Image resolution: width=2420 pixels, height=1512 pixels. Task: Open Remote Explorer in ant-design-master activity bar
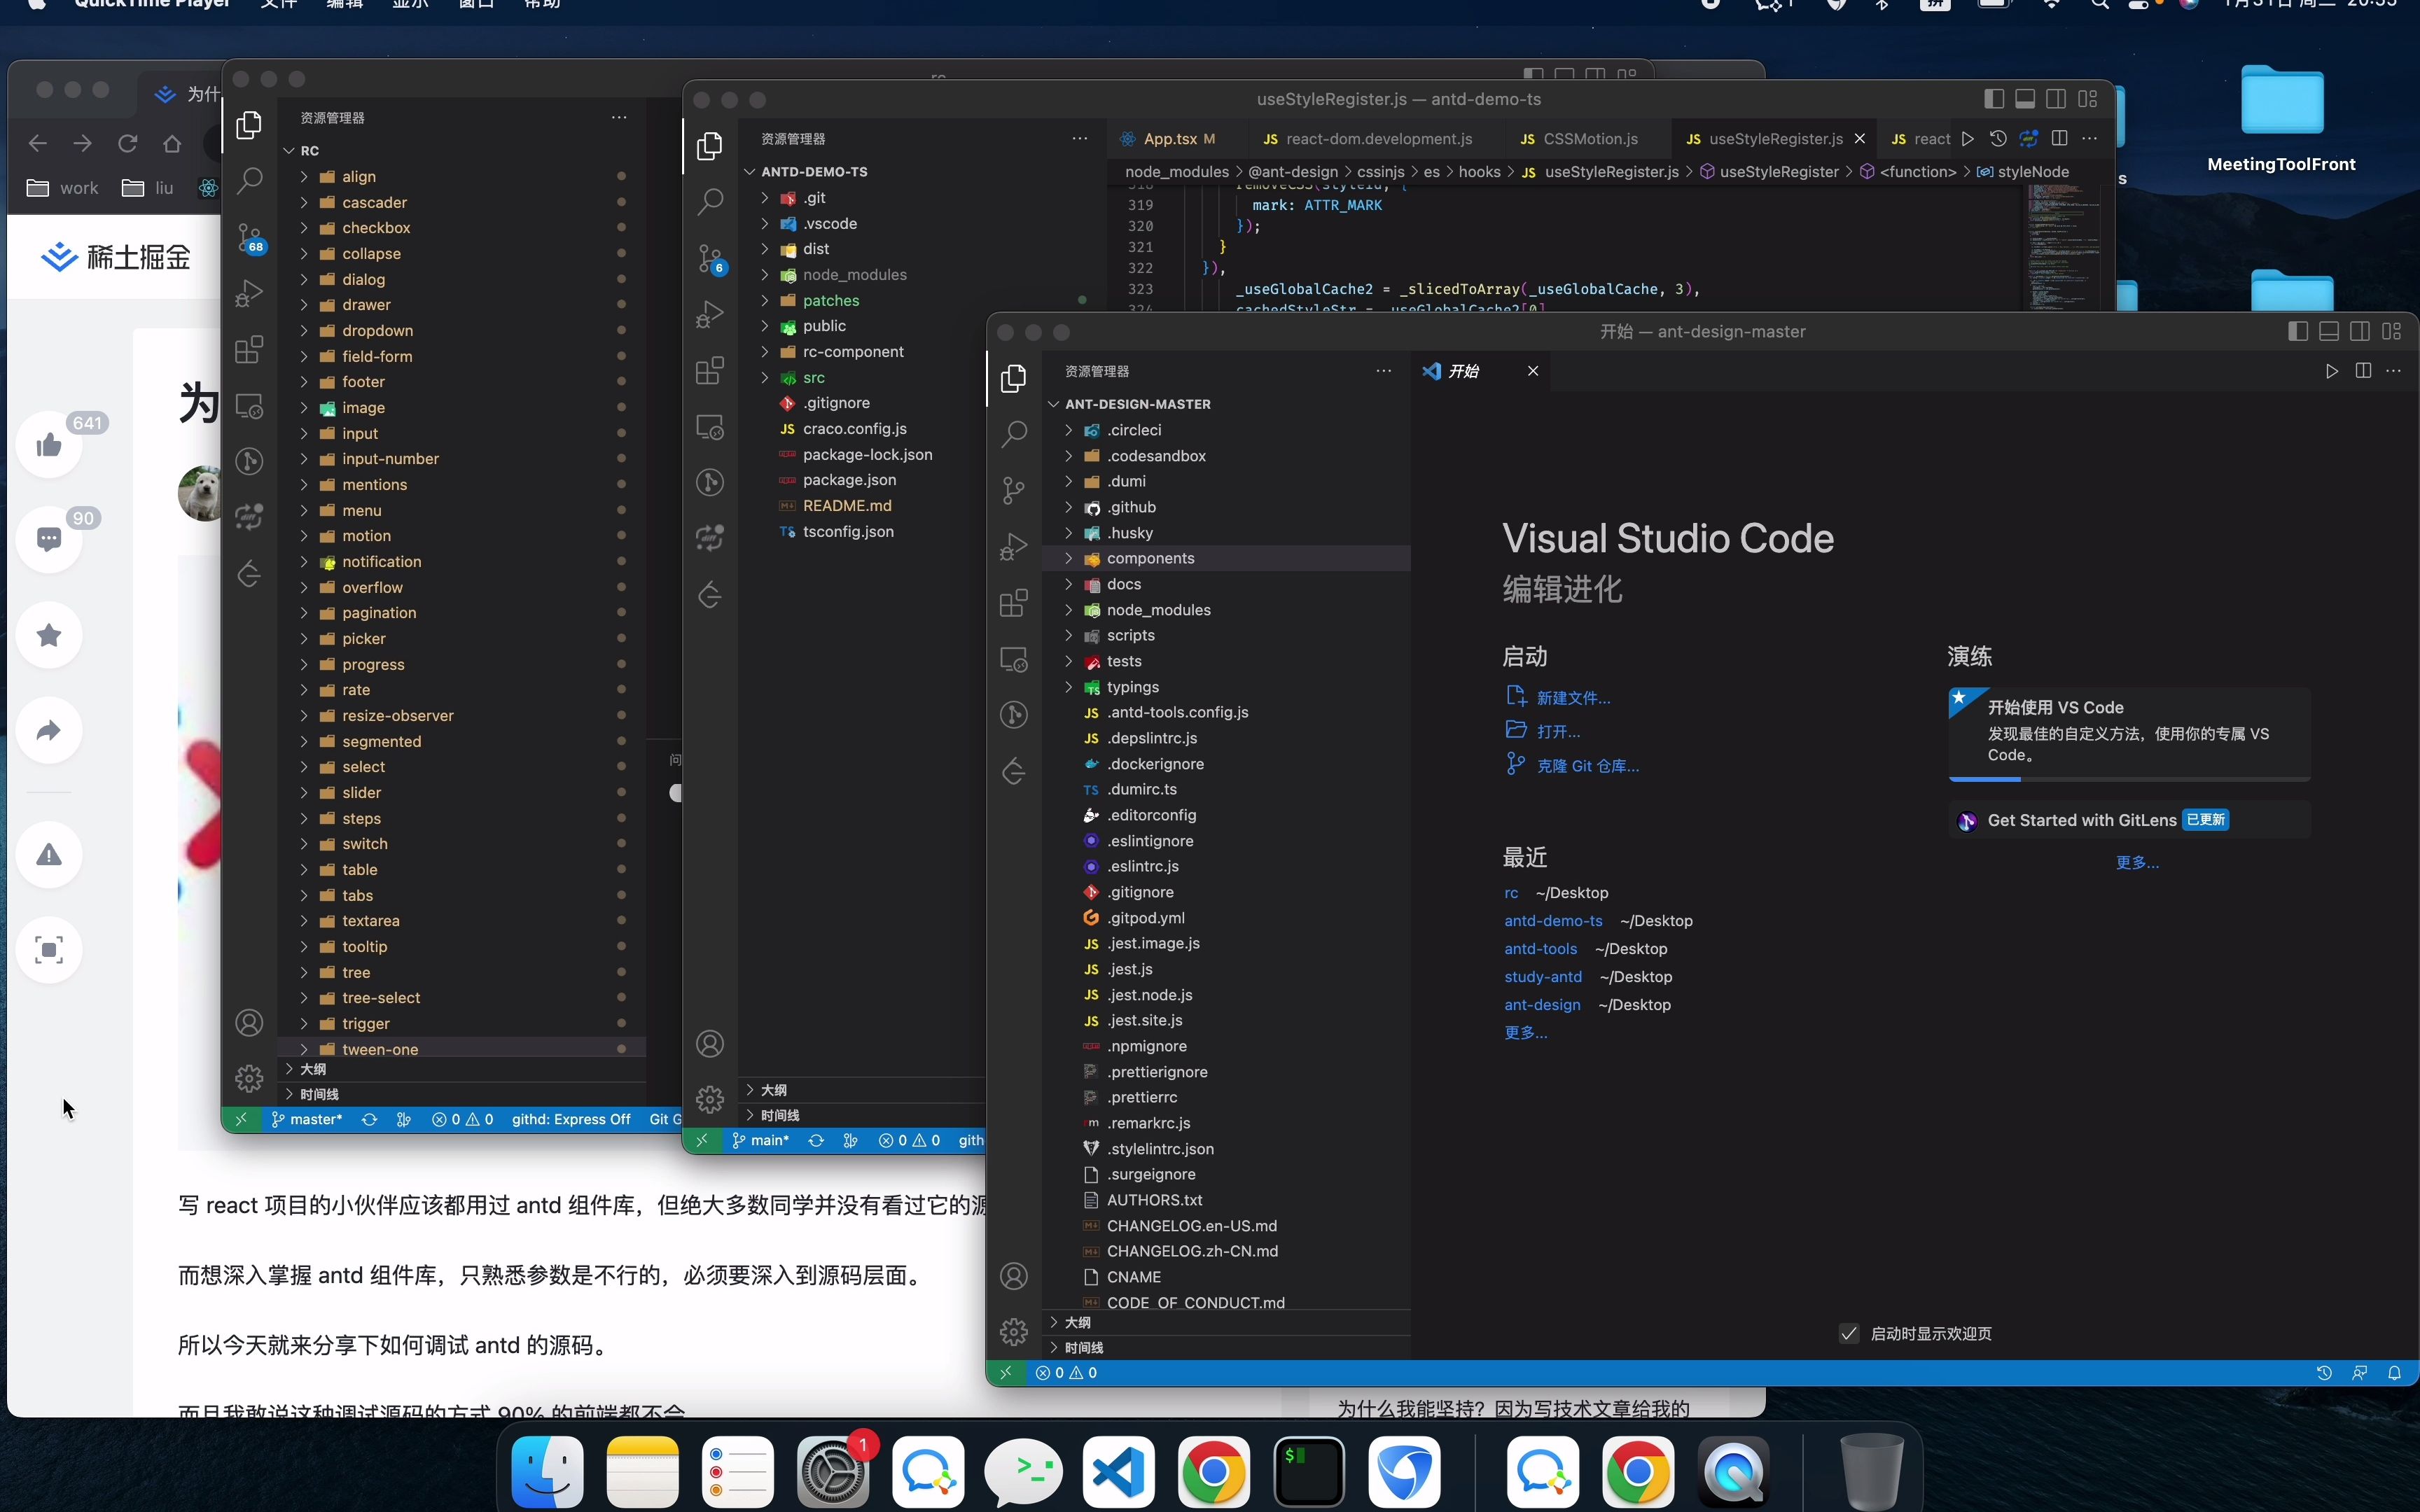tap(1013, 660)
